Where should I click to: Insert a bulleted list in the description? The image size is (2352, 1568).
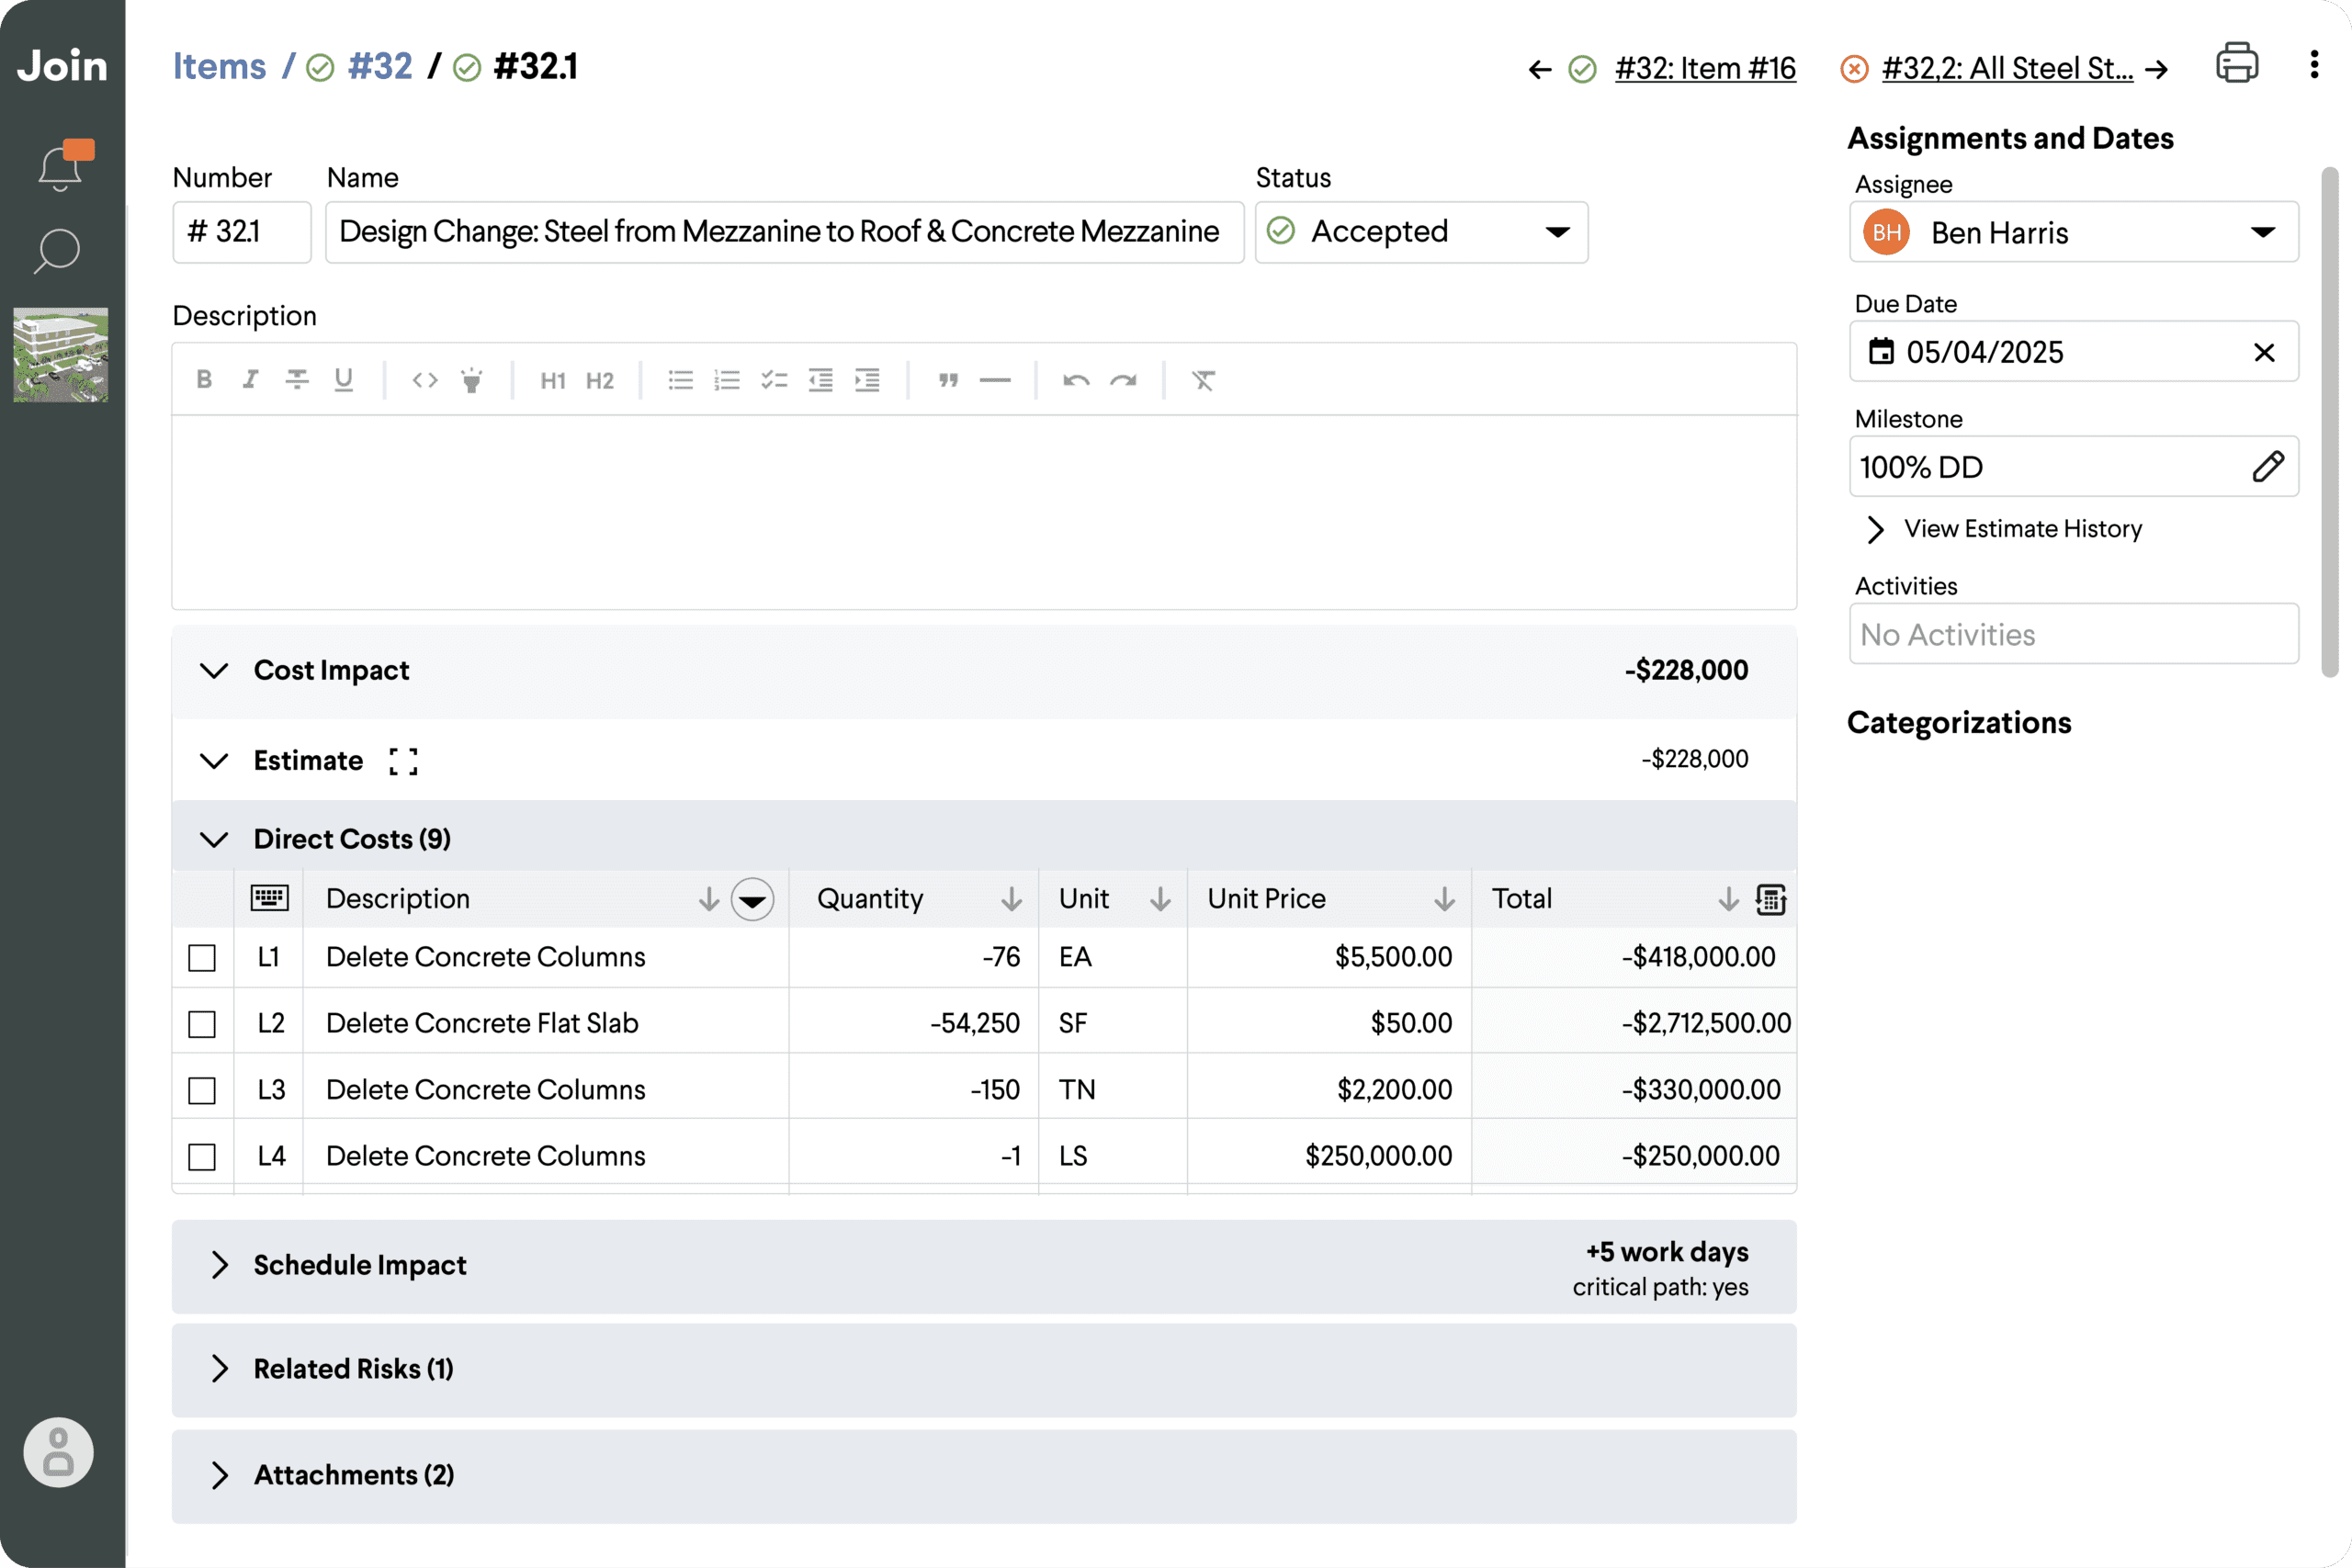[680, 380]
